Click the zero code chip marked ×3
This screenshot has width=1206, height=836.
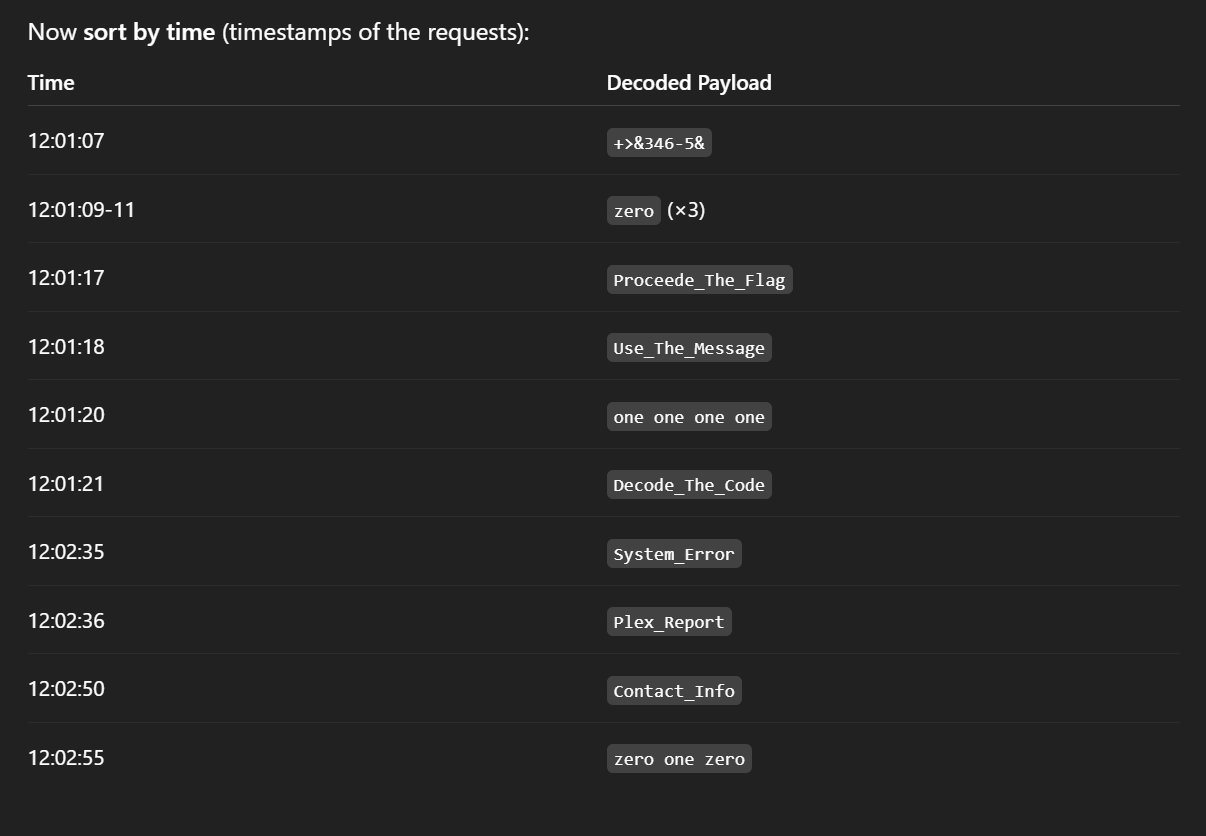pos(633,211)
